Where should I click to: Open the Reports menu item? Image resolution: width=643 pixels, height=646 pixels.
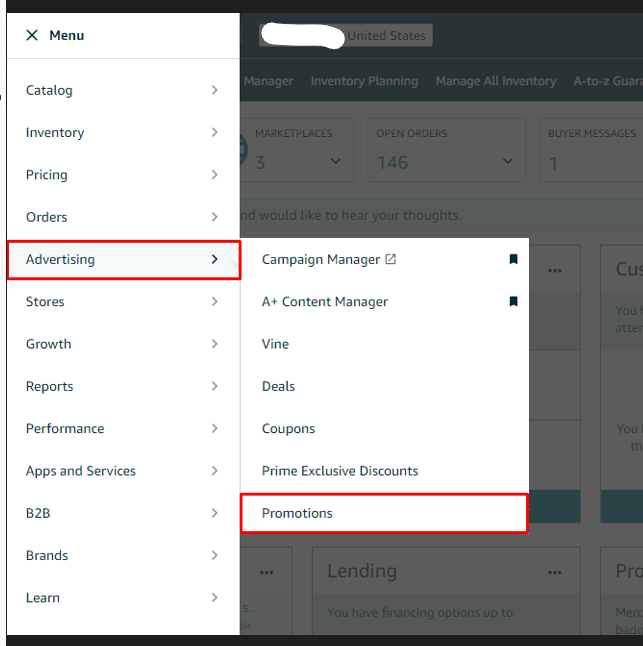click(123, 386)
